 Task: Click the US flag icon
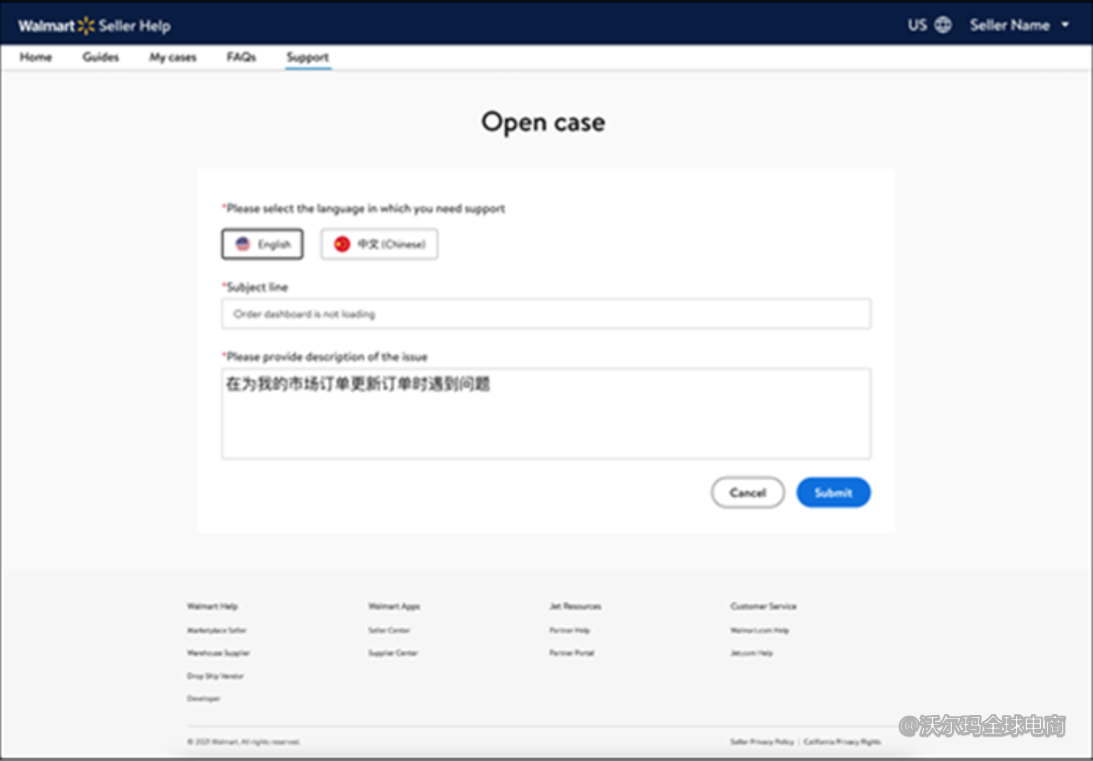[x=242, y=244]
